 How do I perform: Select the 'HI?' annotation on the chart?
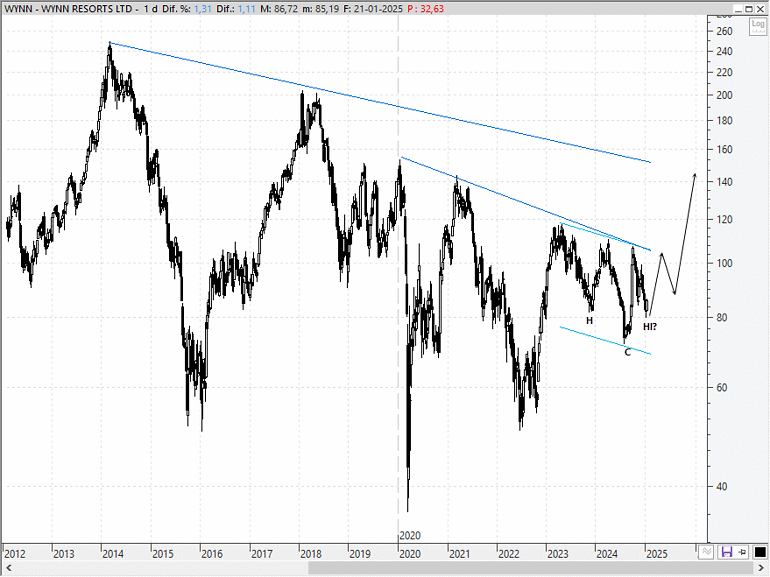point(650,327)
